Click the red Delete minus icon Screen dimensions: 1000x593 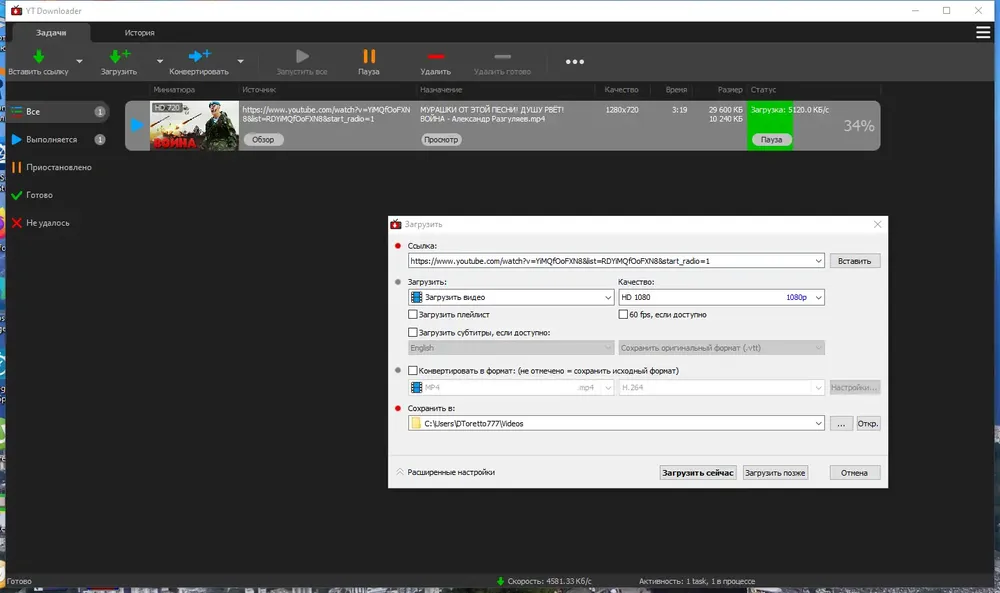click(436, 56)
